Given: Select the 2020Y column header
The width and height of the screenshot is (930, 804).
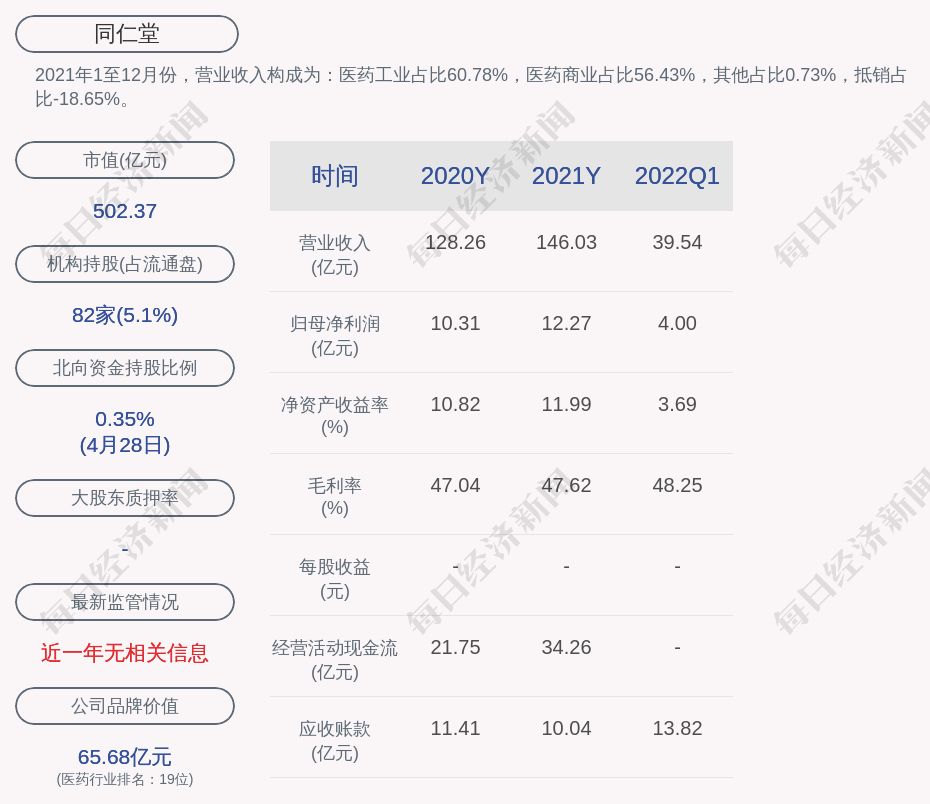Looking at the screenshot, I should [455, 176].
